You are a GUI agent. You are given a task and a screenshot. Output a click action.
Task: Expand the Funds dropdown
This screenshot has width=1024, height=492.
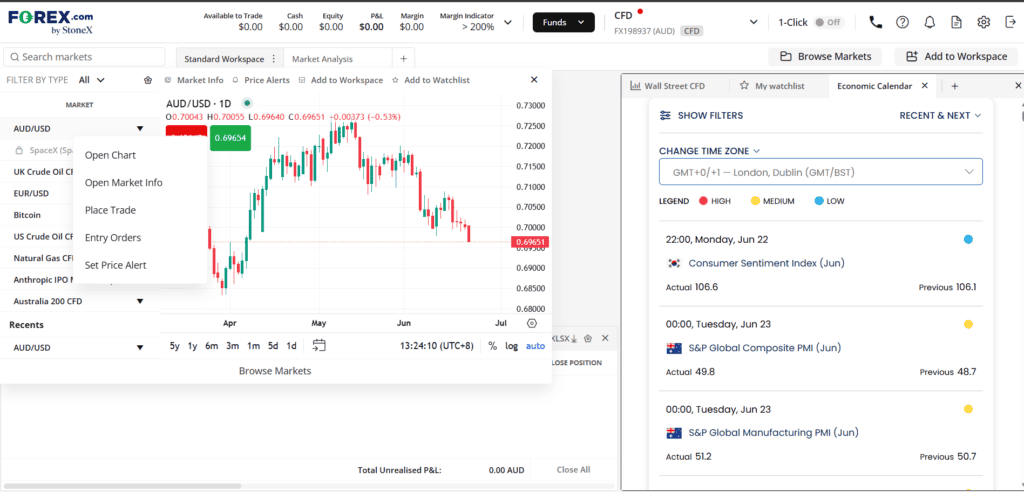[x=564, y=22]
